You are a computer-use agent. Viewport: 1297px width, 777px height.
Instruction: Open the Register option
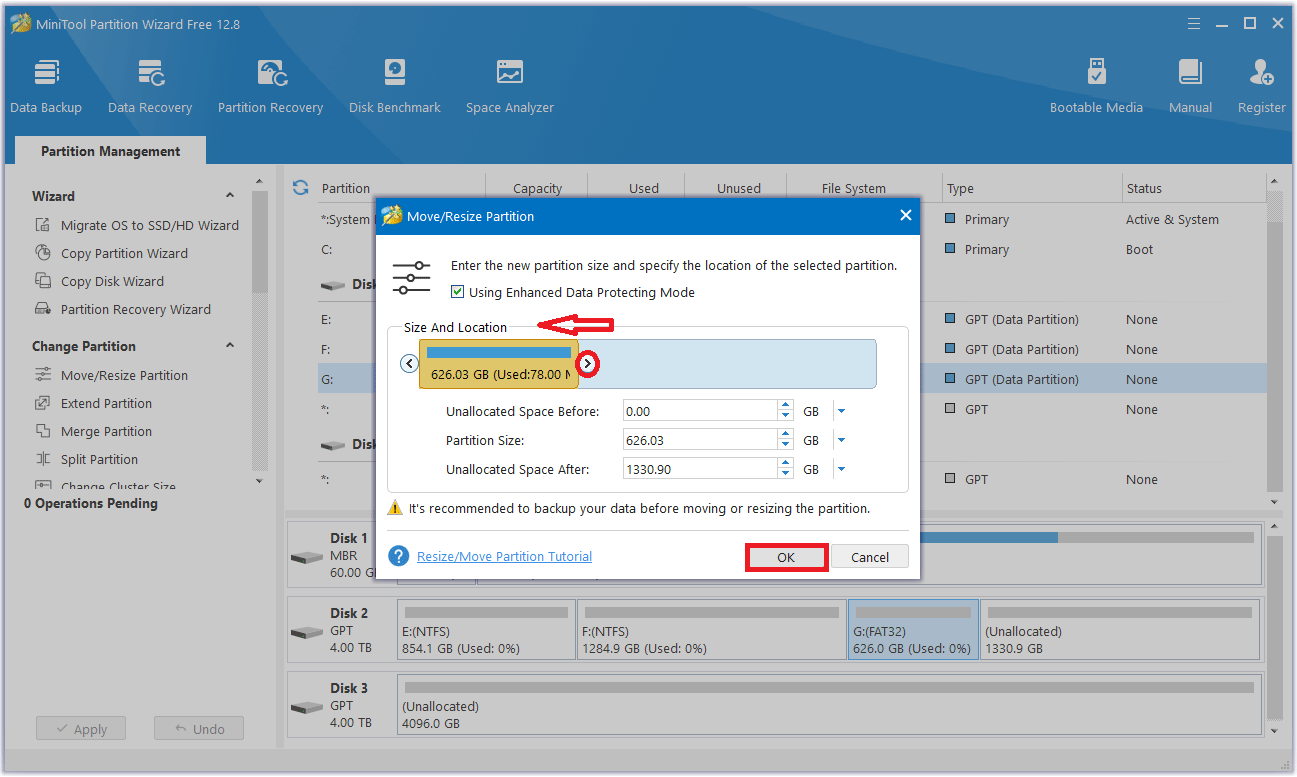coord(1262,86)
